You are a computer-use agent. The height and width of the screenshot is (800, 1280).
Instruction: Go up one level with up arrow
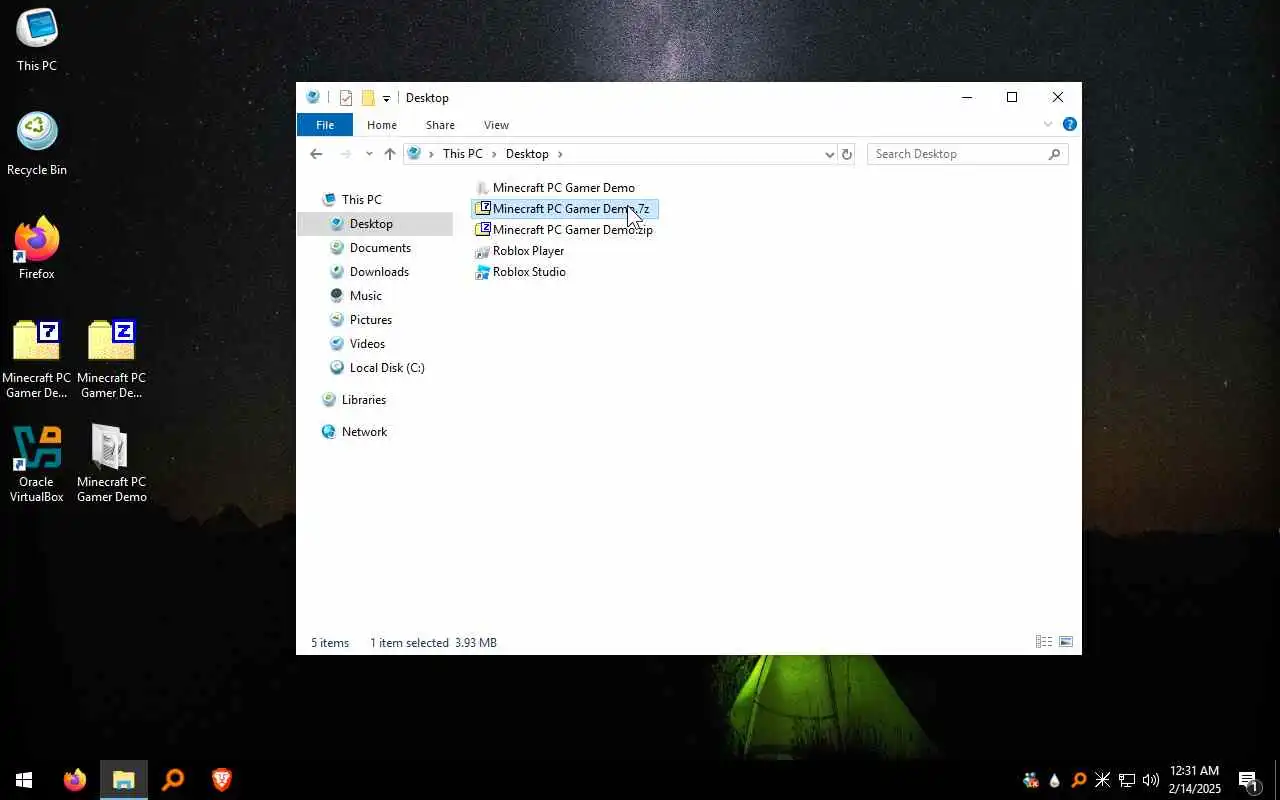point(390,154)
